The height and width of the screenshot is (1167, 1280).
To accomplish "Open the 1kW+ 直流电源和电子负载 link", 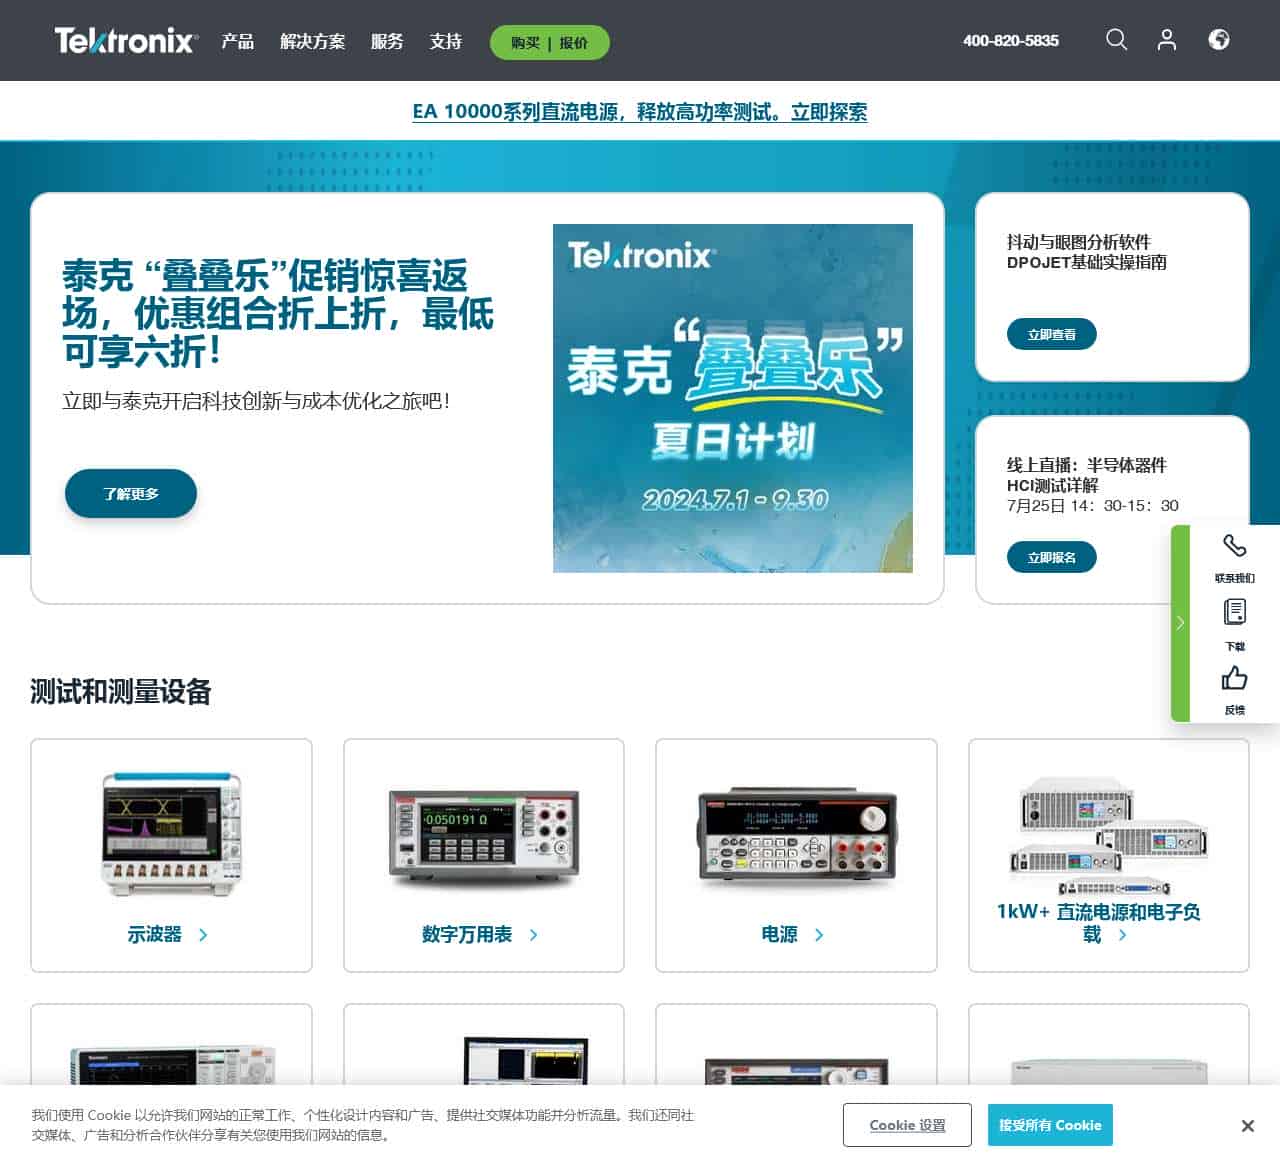I will tap(1098, 923).
